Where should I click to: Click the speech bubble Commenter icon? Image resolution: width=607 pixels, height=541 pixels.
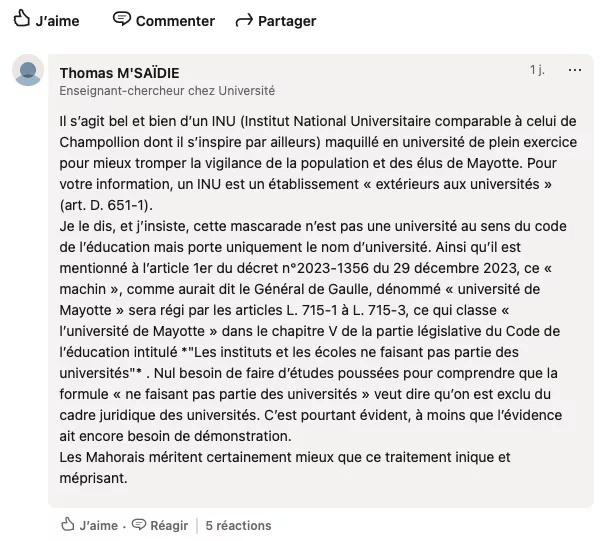click(122, 19)
